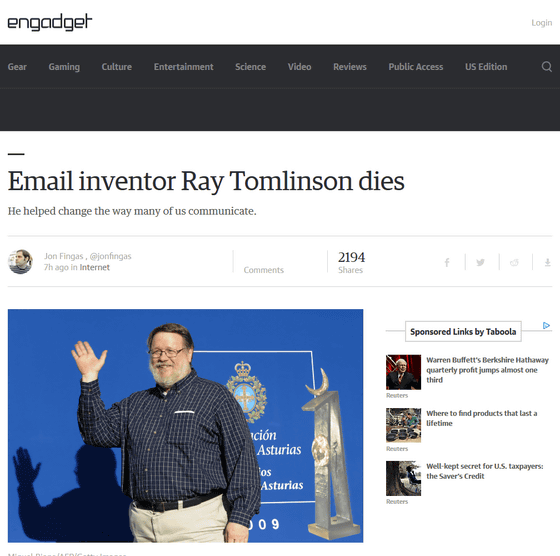The width and height of the screenshot is (560, 556).
Task: Select the Science nav item
Action: (250, 67)
